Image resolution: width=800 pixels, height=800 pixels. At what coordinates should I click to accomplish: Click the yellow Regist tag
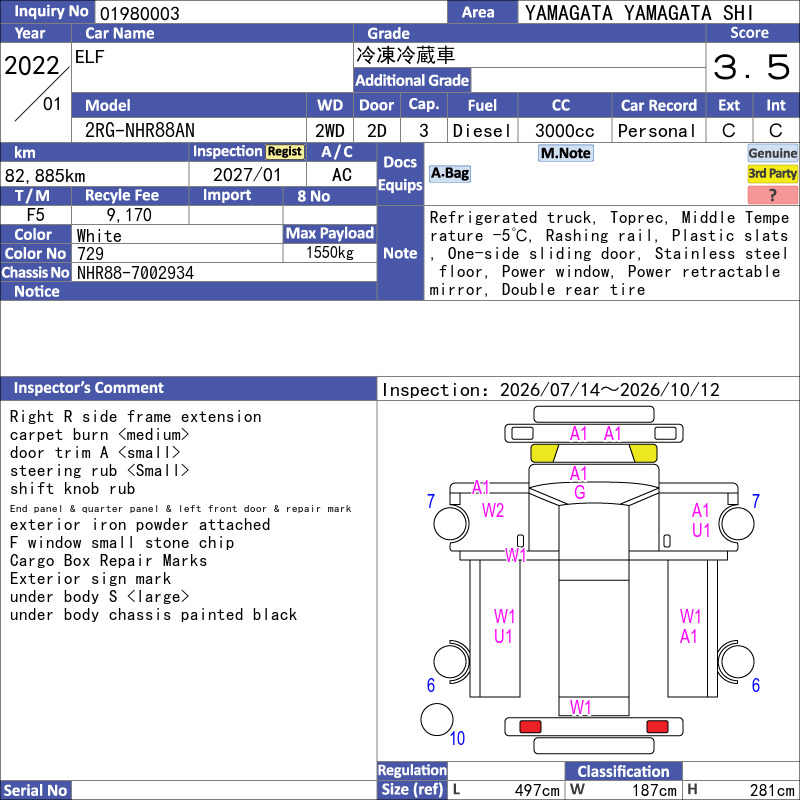(285, 152)
